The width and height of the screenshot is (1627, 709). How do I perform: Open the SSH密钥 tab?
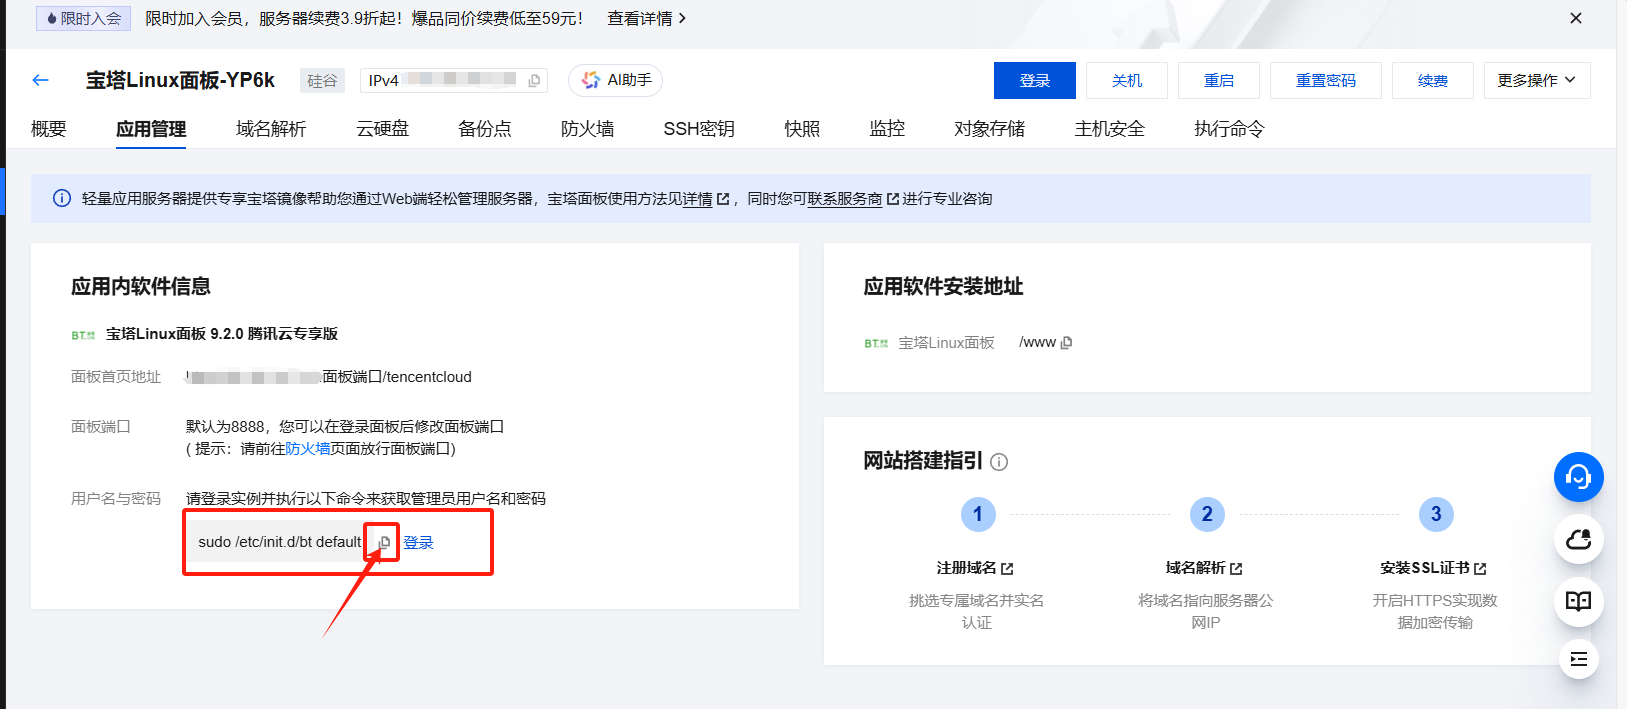point(698,129)
